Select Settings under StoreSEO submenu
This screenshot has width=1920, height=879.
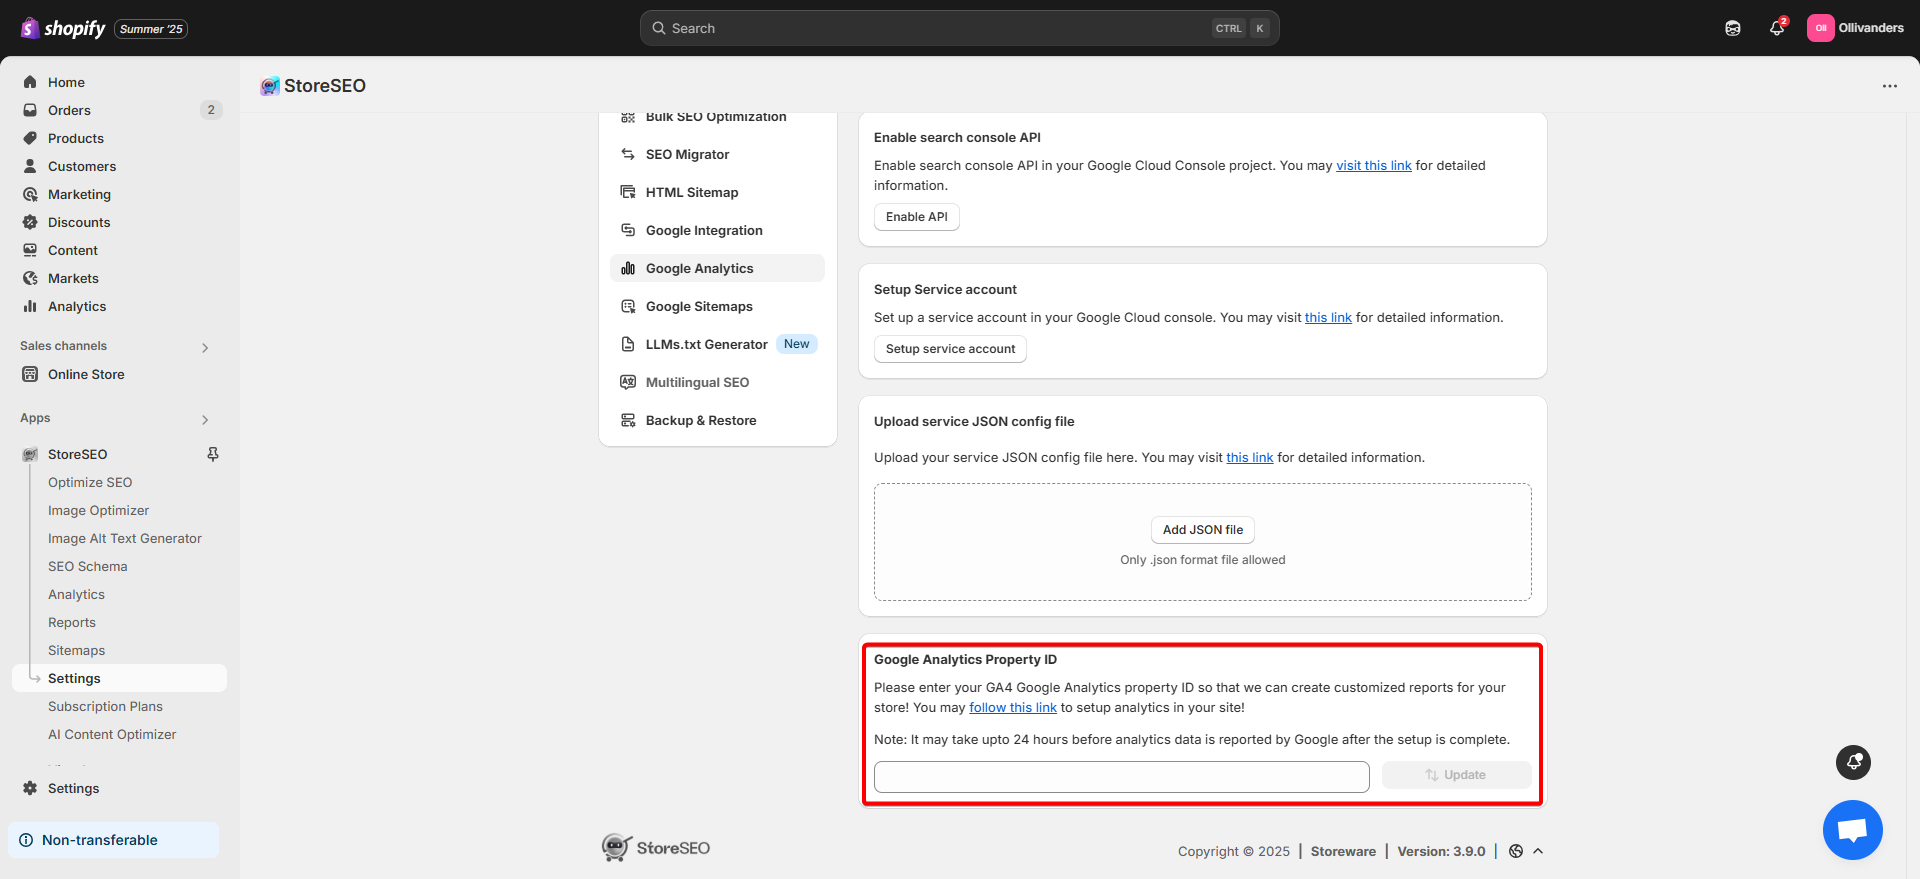pos(120,678)
